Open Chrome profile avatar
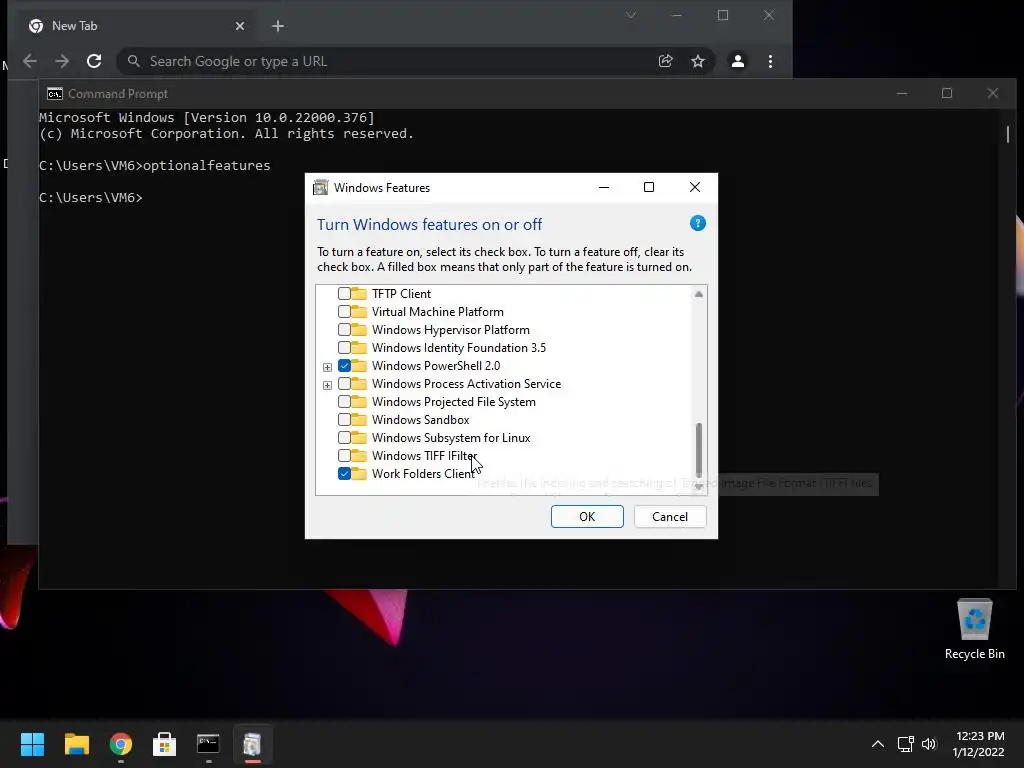Viewport: 1024px width, 768px height. [737, 61]
